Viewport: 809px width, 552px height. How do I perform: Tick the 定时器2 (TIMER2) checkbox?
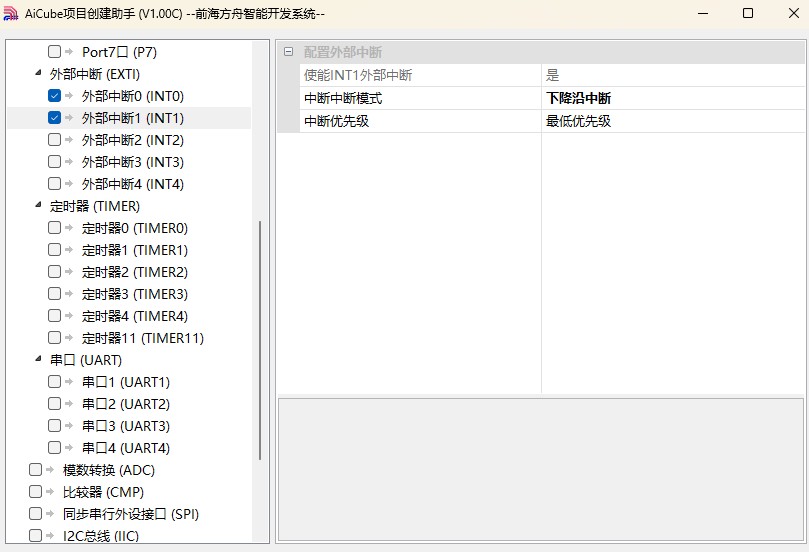tap(54, 271)
